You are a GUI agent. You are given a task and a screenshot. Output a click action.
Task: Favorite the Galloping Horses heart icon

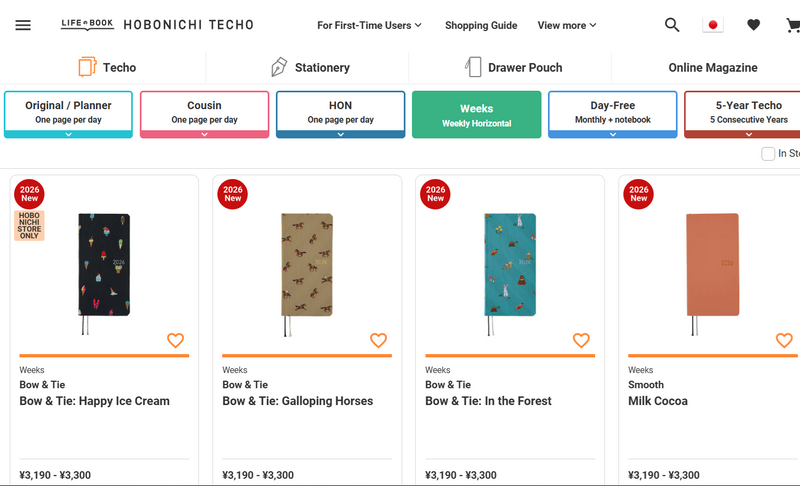379,340
